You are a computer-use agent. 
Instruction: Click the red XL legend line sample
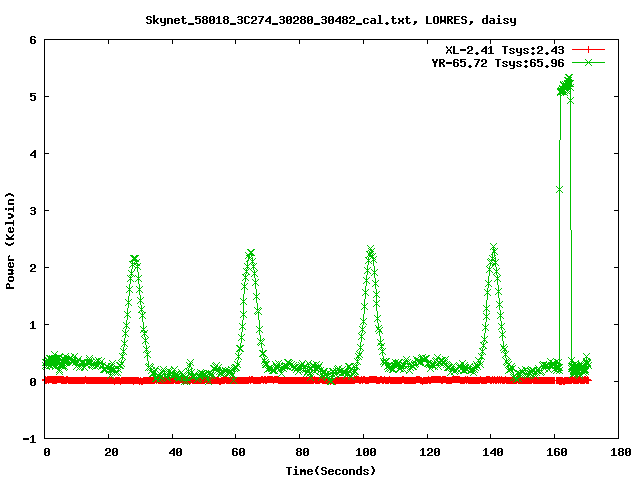[x=588, y=50]
